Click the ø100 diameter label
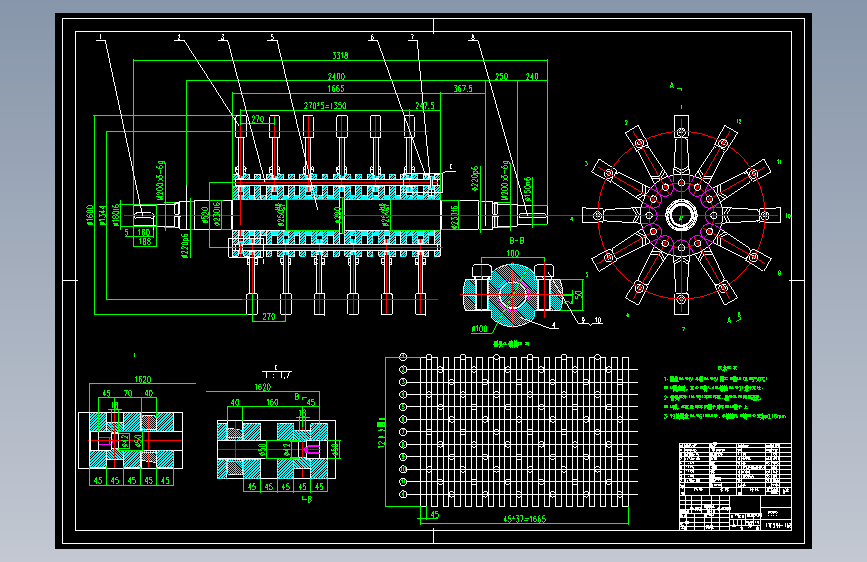This screenshot has width=867, height=562. coord(479,329)
